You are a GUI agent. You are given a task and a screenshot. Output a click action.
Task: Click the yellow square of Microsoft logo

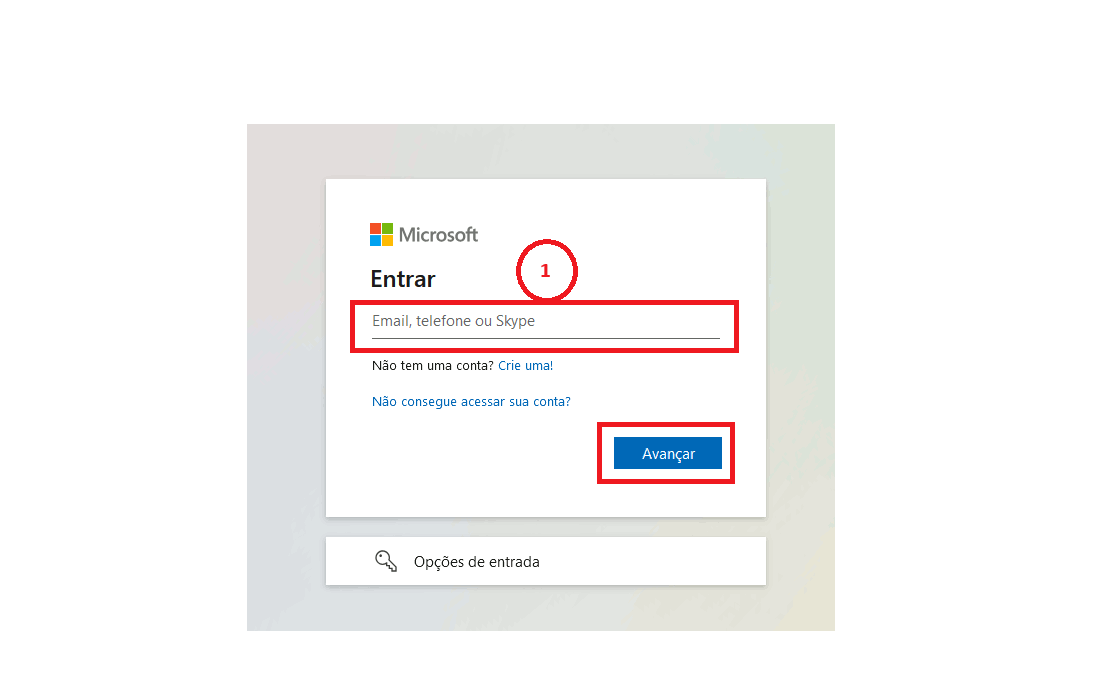(x=387, y=241)
